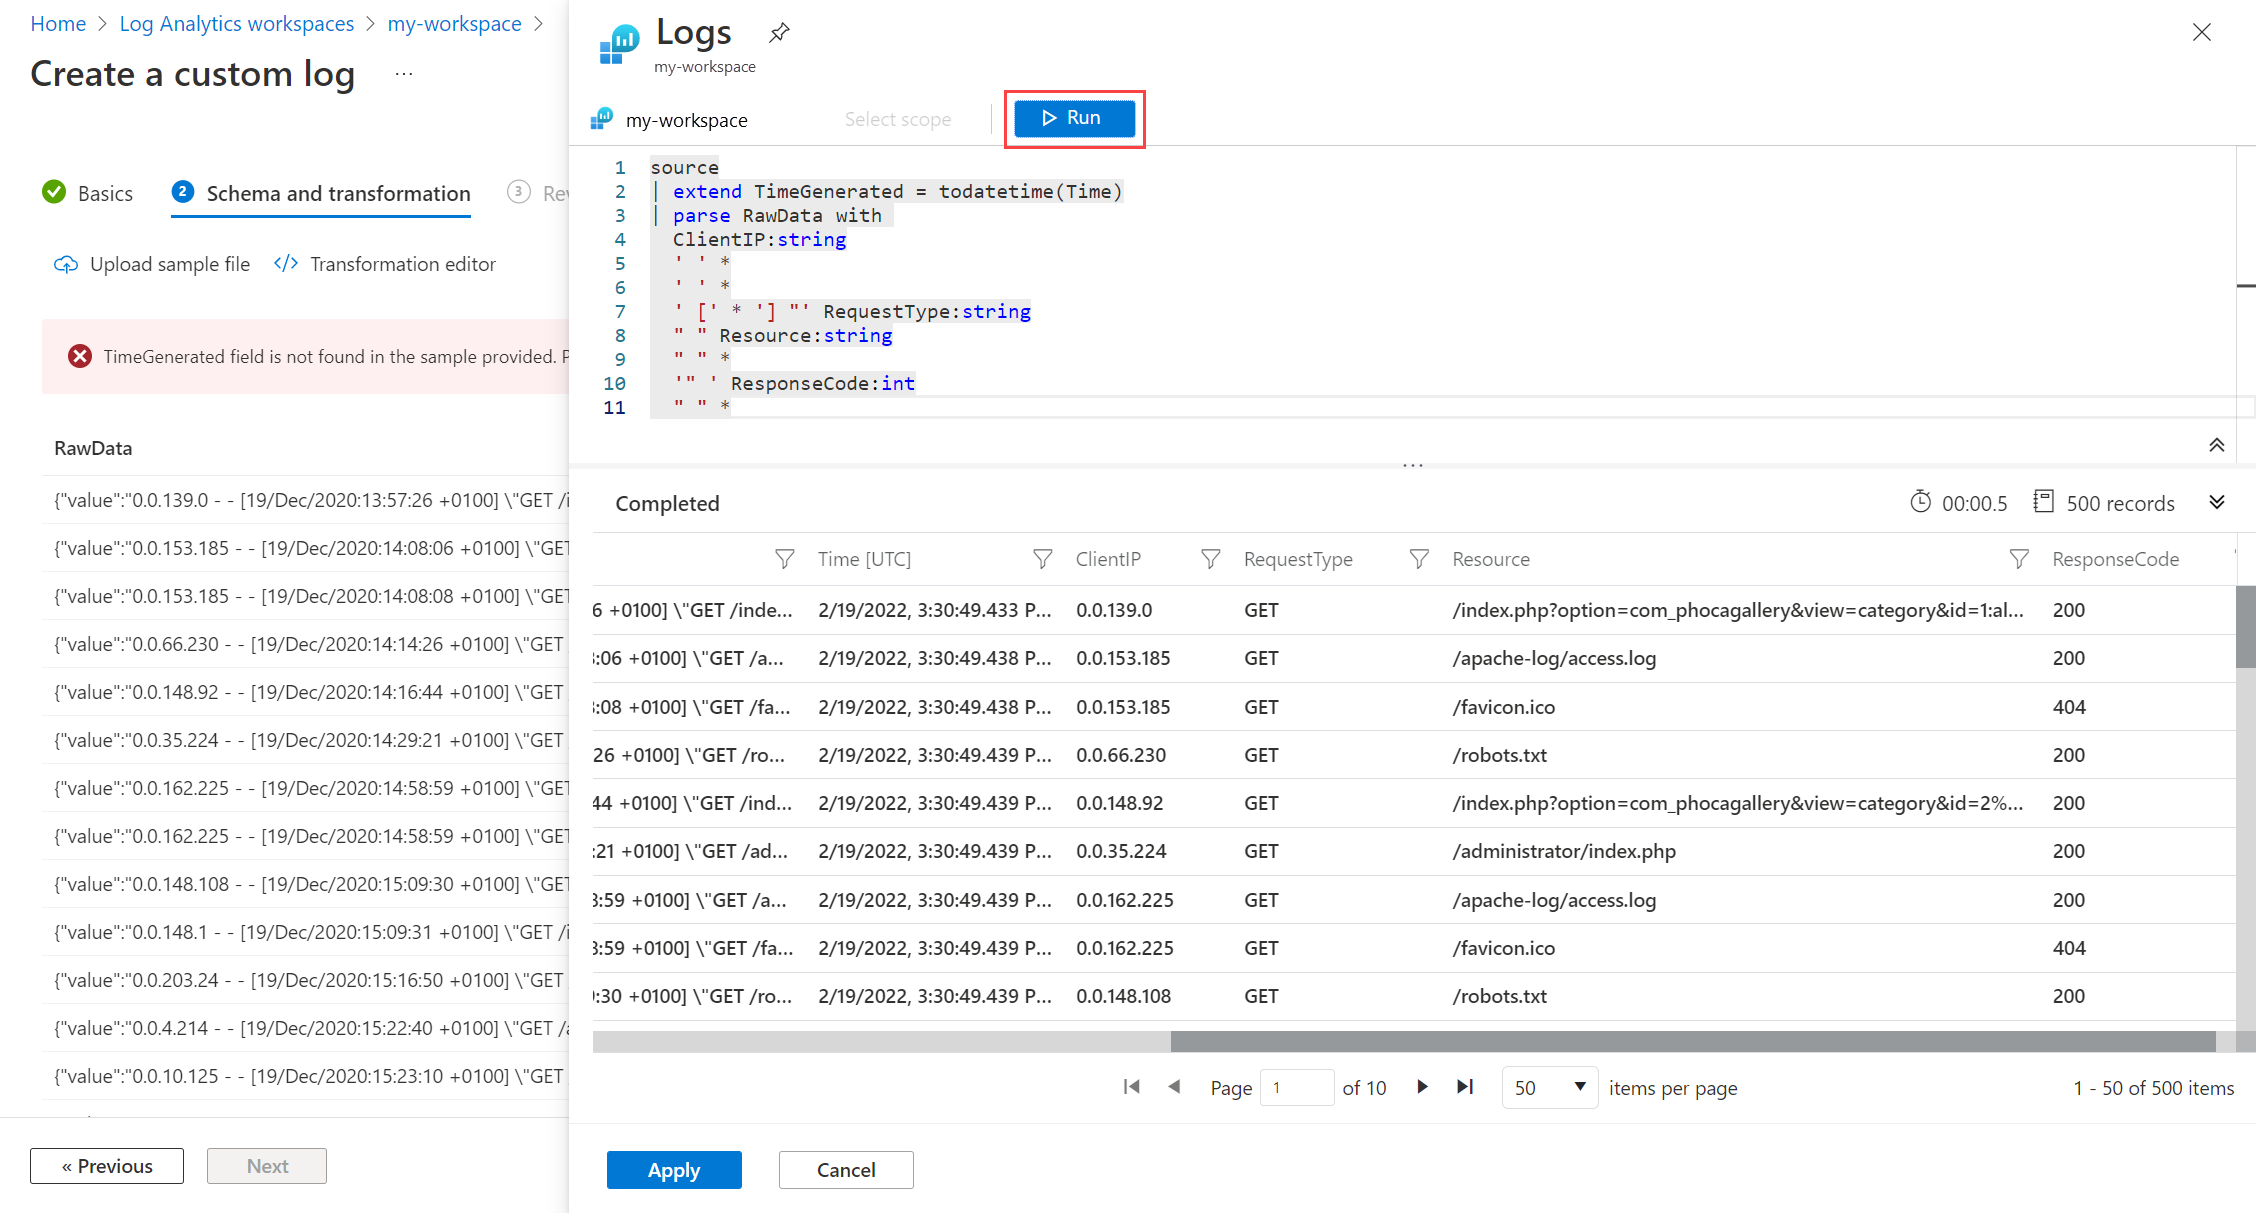Image resolution: width=2256 pixels, height=1213 pixels.
Task: Advance to the next results page
Action: [x=1422, y=1087]
